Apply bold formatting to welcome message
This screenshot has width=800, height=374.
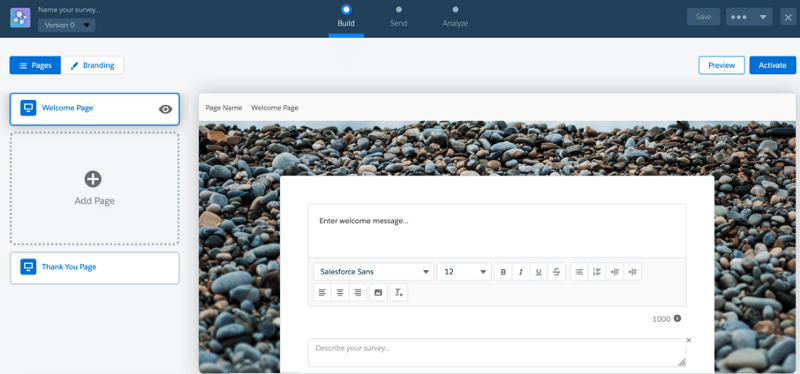503,272
